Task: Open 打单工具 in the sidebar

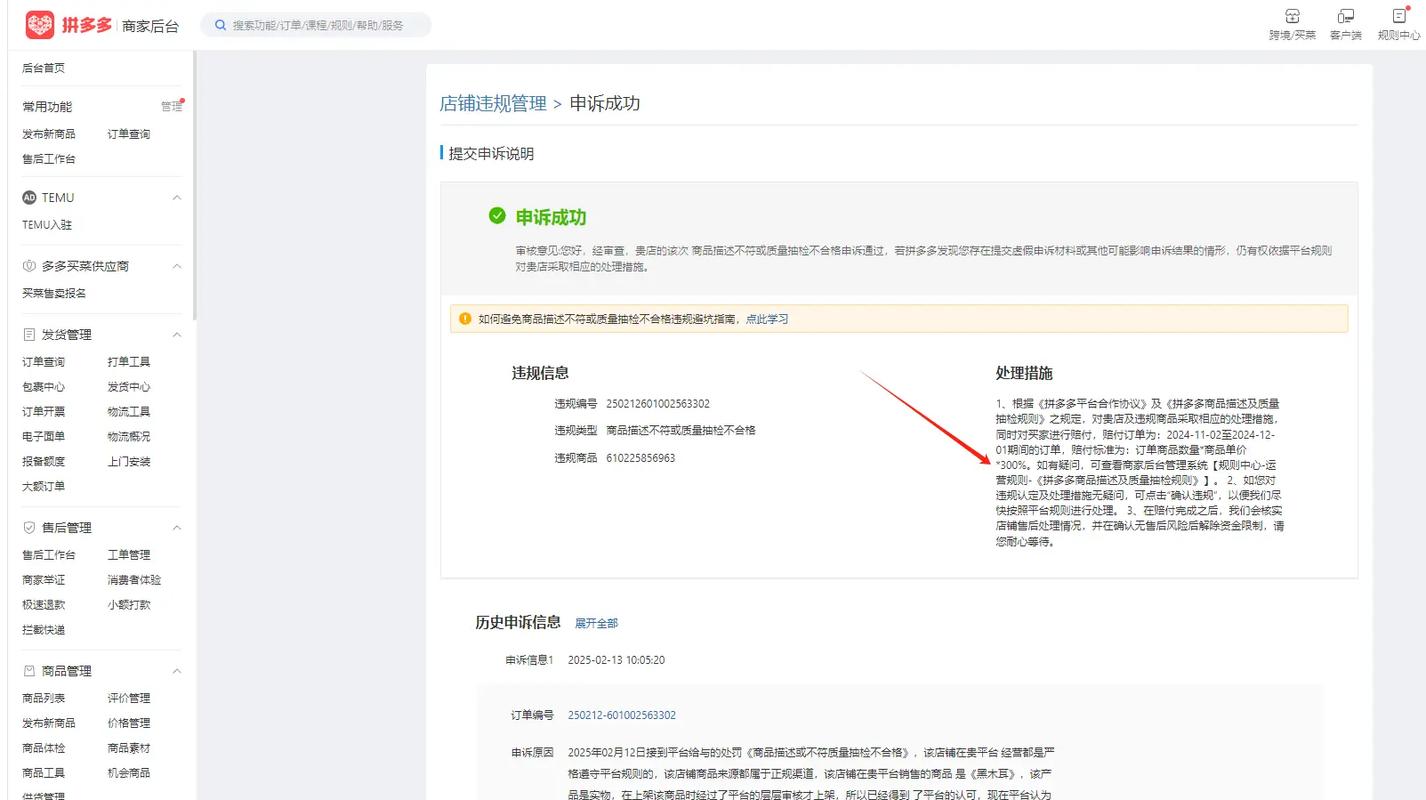Action: pos(129,362)
